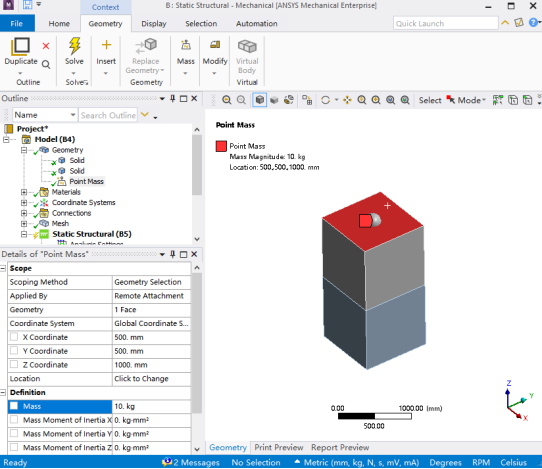Click the save icon in title bar
The width and height of the screenshot is (542, 469).
click(27, 4)
